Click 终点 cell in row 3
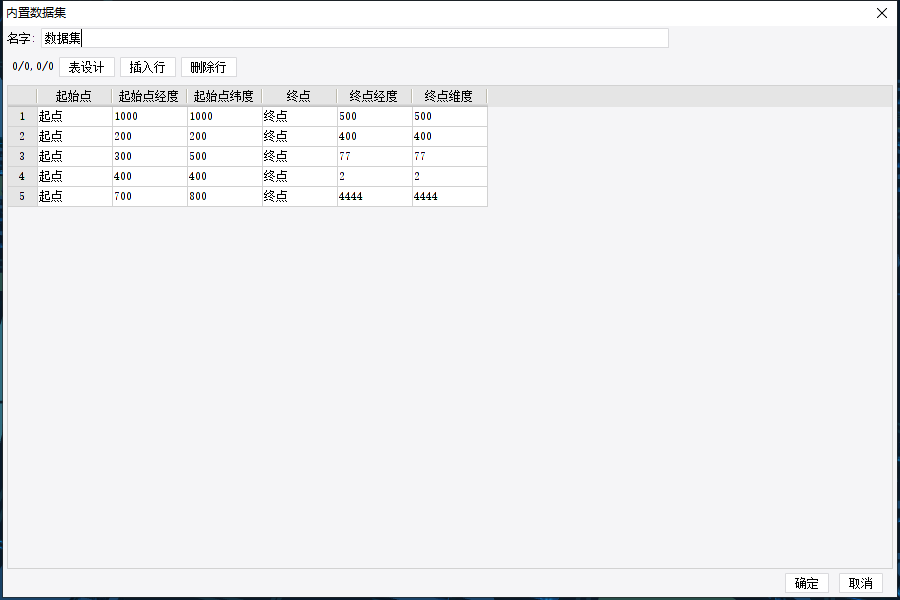Screen dimensions: 900x600 coord(300,157)
